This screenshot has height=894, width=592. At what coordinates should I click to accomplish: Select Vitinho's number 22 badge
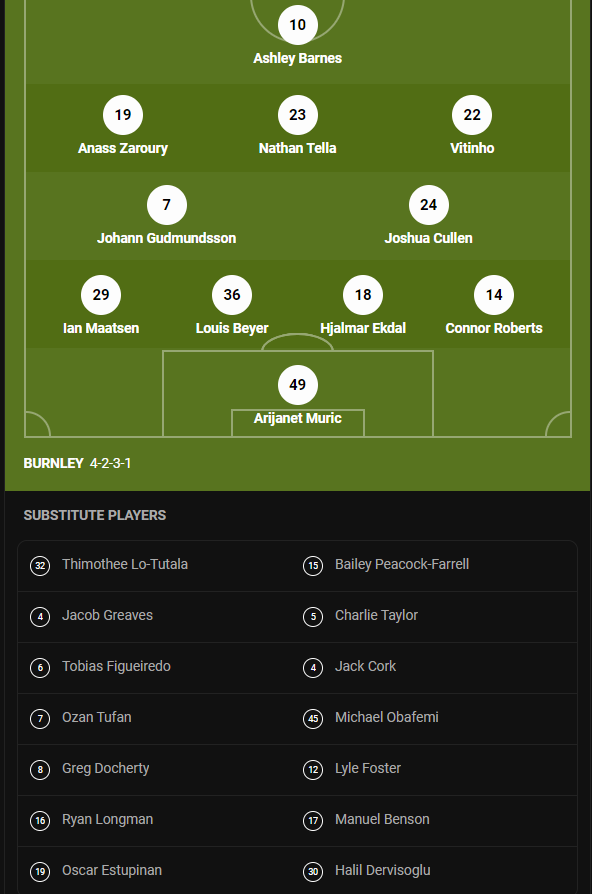(x=472, y=115)
